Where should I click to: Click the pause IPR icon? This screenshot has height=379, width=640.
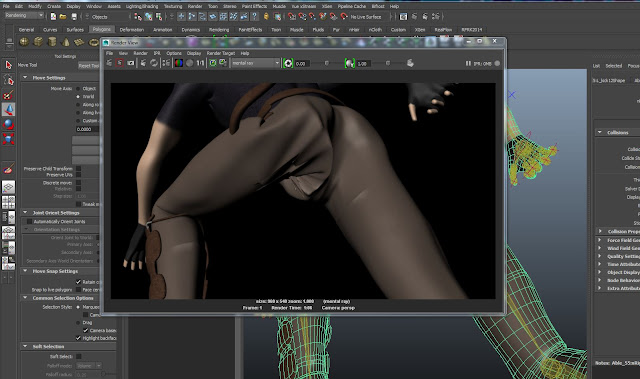[x=468, y=63]
